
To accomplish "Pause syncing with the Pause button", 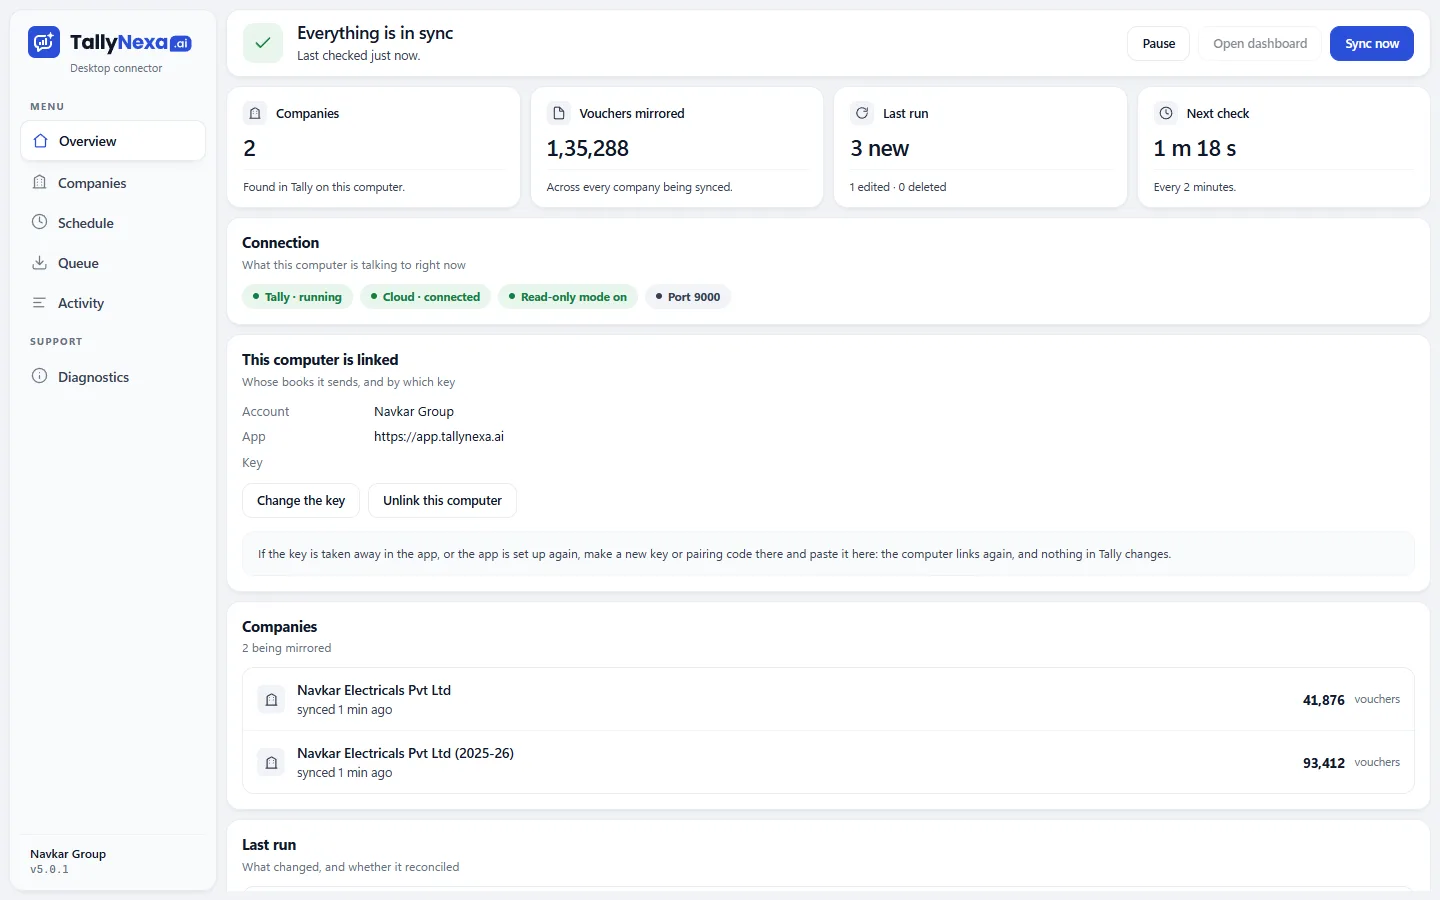I will pyautogui.click(x=1159, y=43).
